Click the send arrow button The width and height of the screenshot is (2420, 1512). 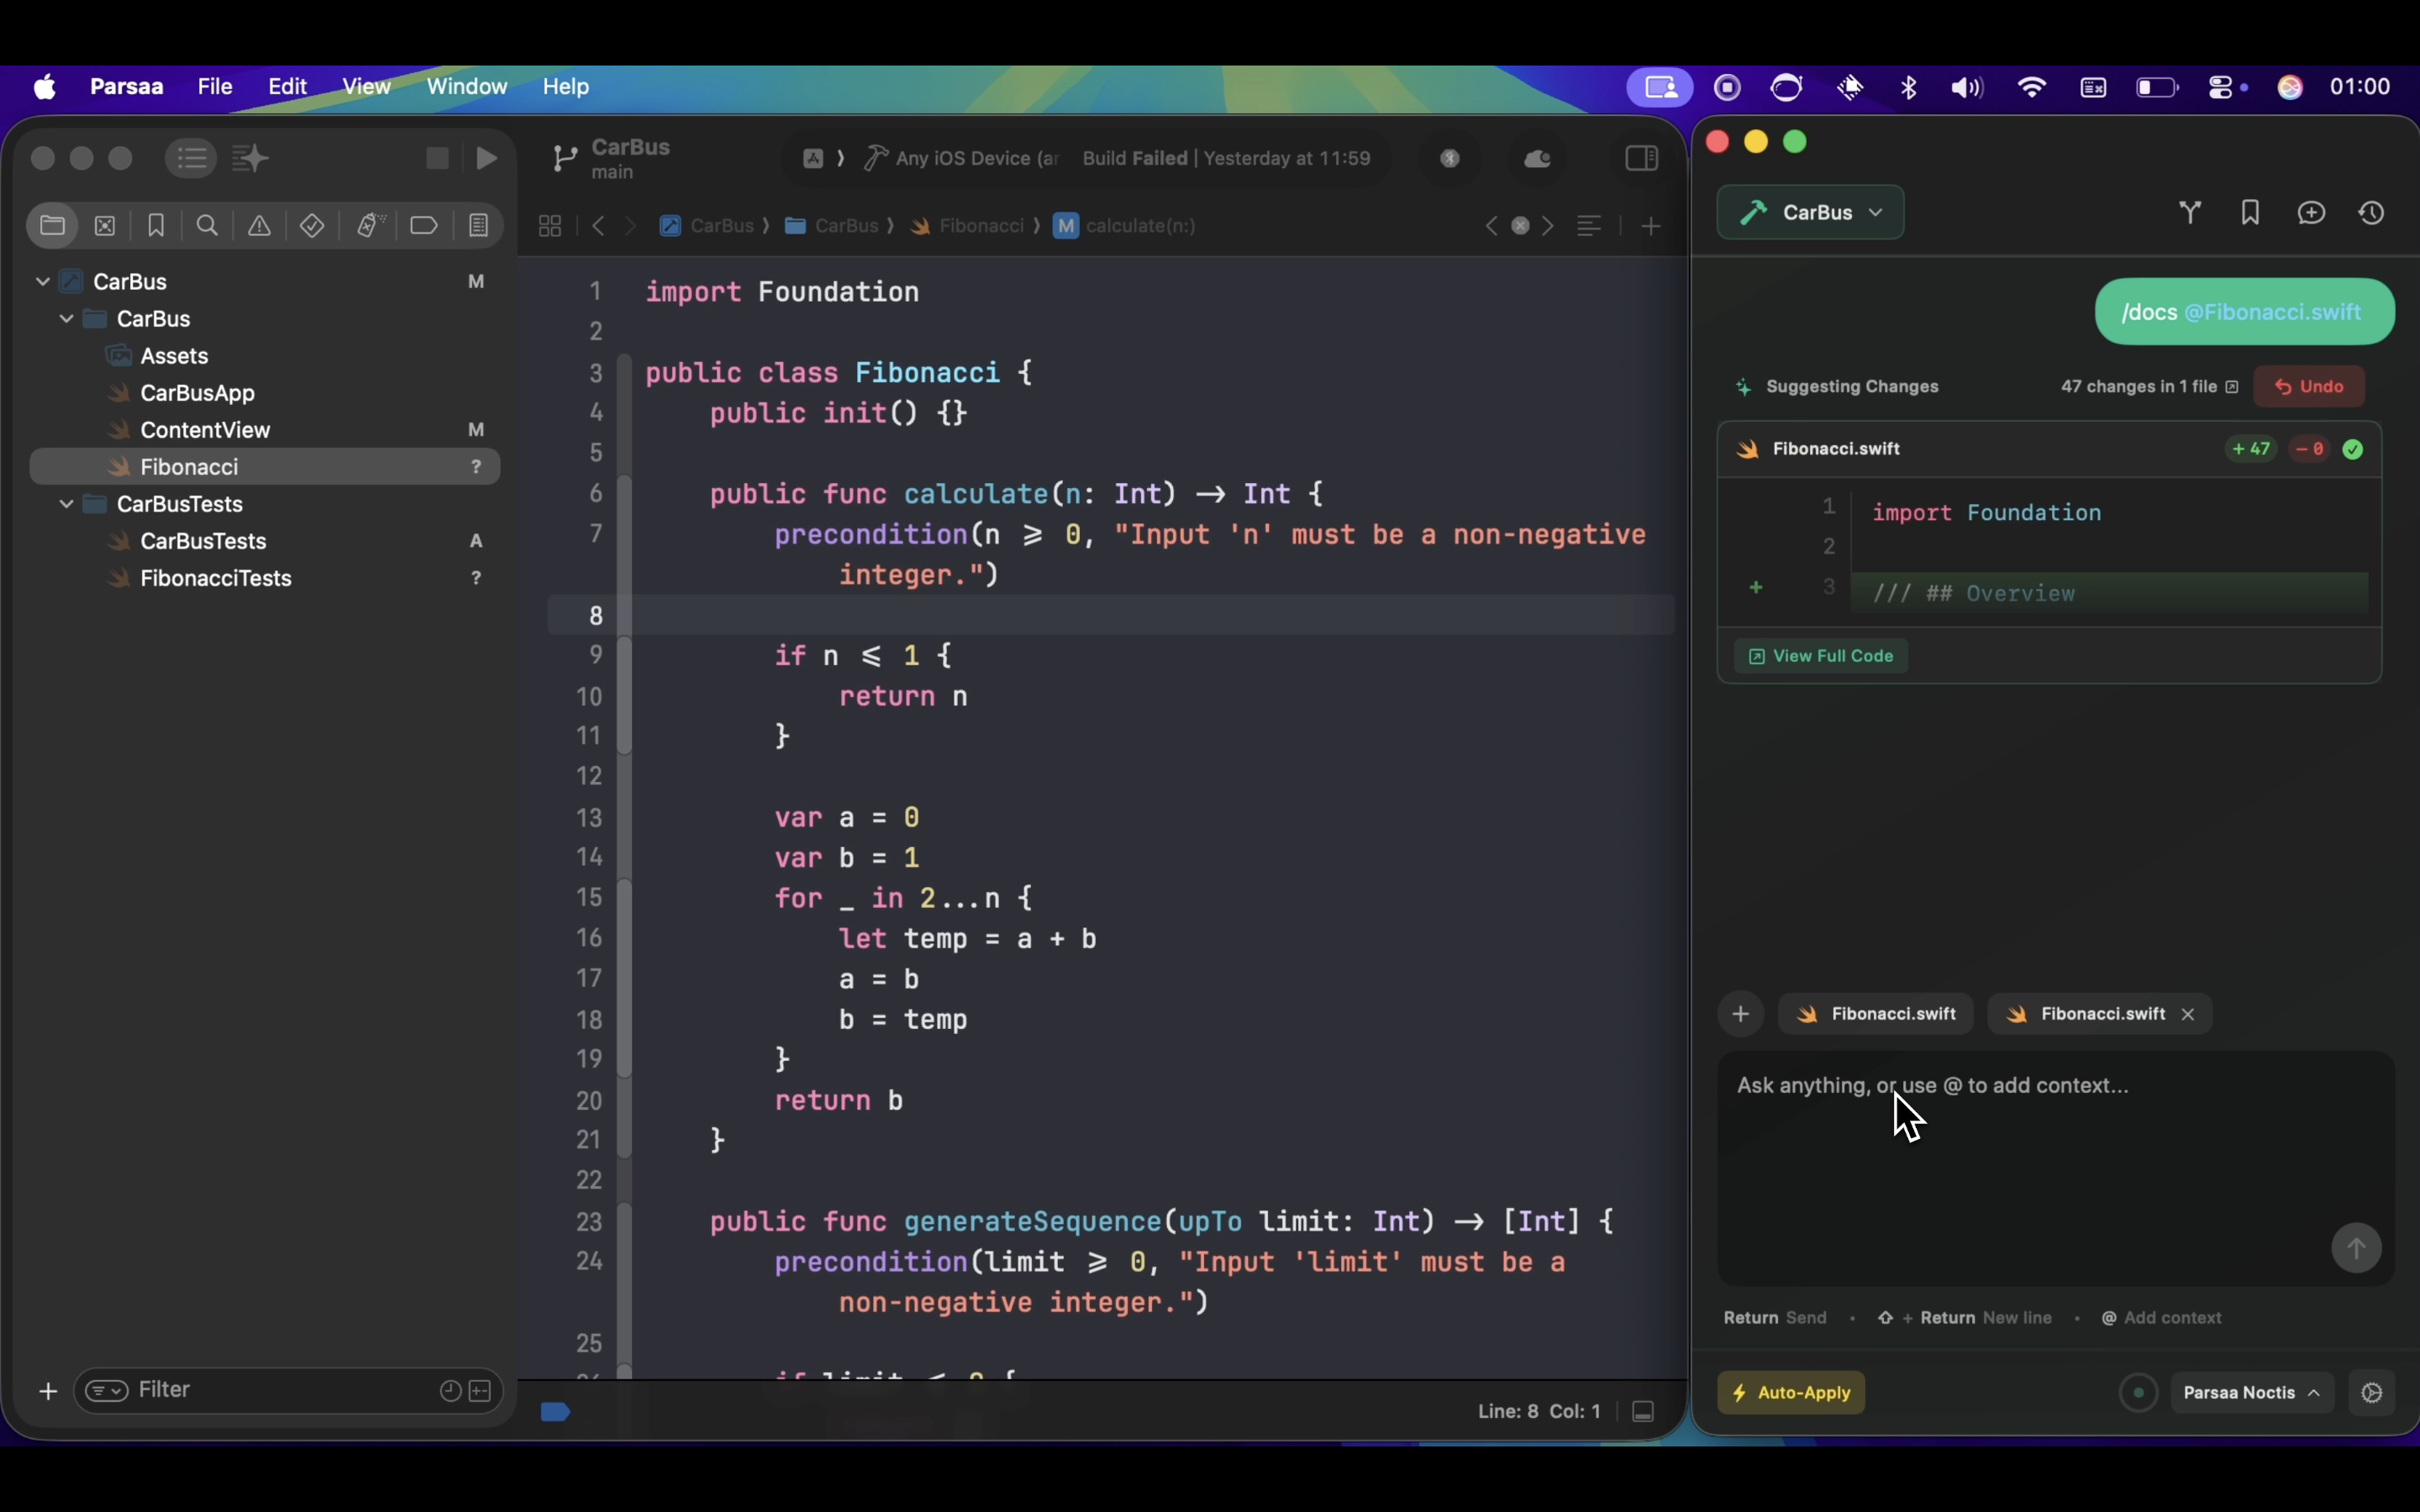2356,1248
